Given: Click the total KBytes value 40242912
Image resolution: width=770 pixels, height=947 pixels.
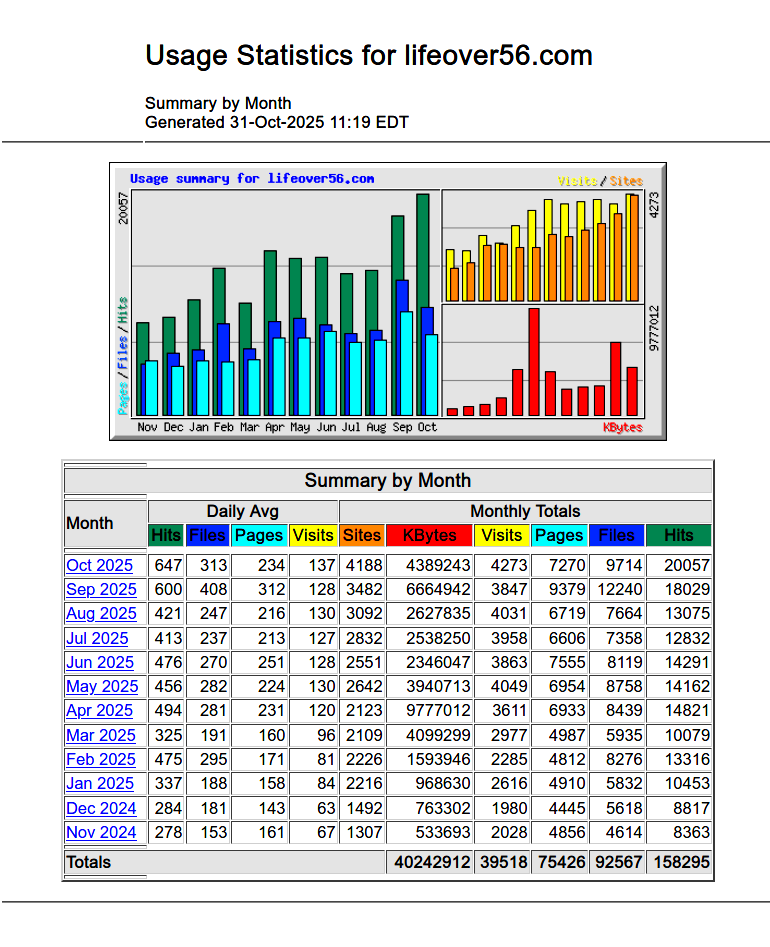Looking at the screenshot, I should [429, 862].
